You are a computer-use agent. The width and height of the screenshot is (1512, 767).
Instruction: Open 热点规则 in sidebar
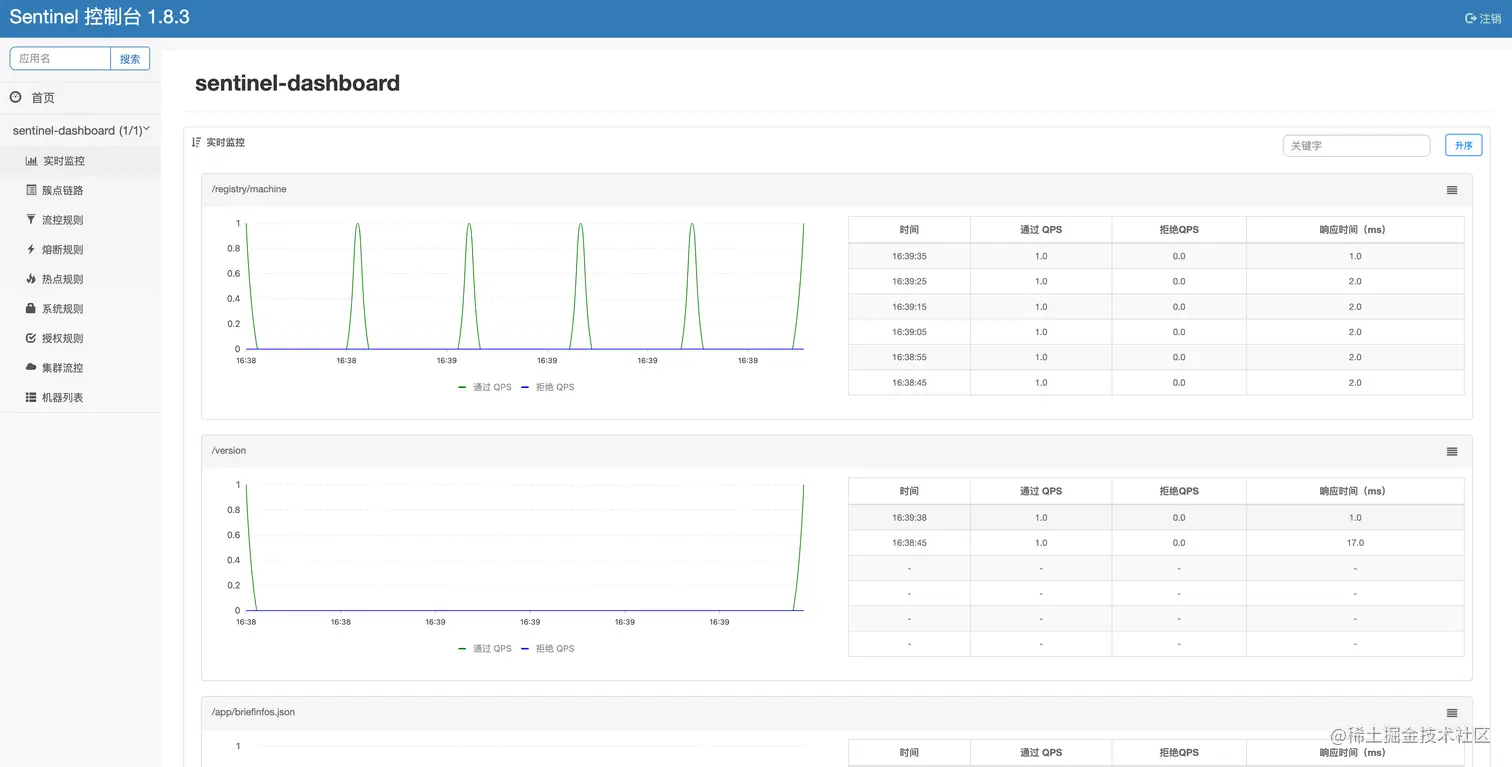[x=80, y=279]
